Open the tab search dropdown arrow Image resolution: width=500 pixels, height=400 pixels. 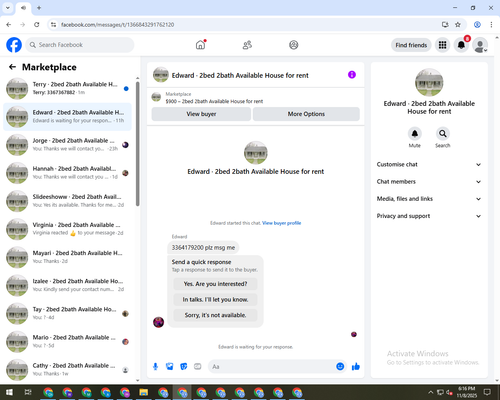(x=8, y=8)
